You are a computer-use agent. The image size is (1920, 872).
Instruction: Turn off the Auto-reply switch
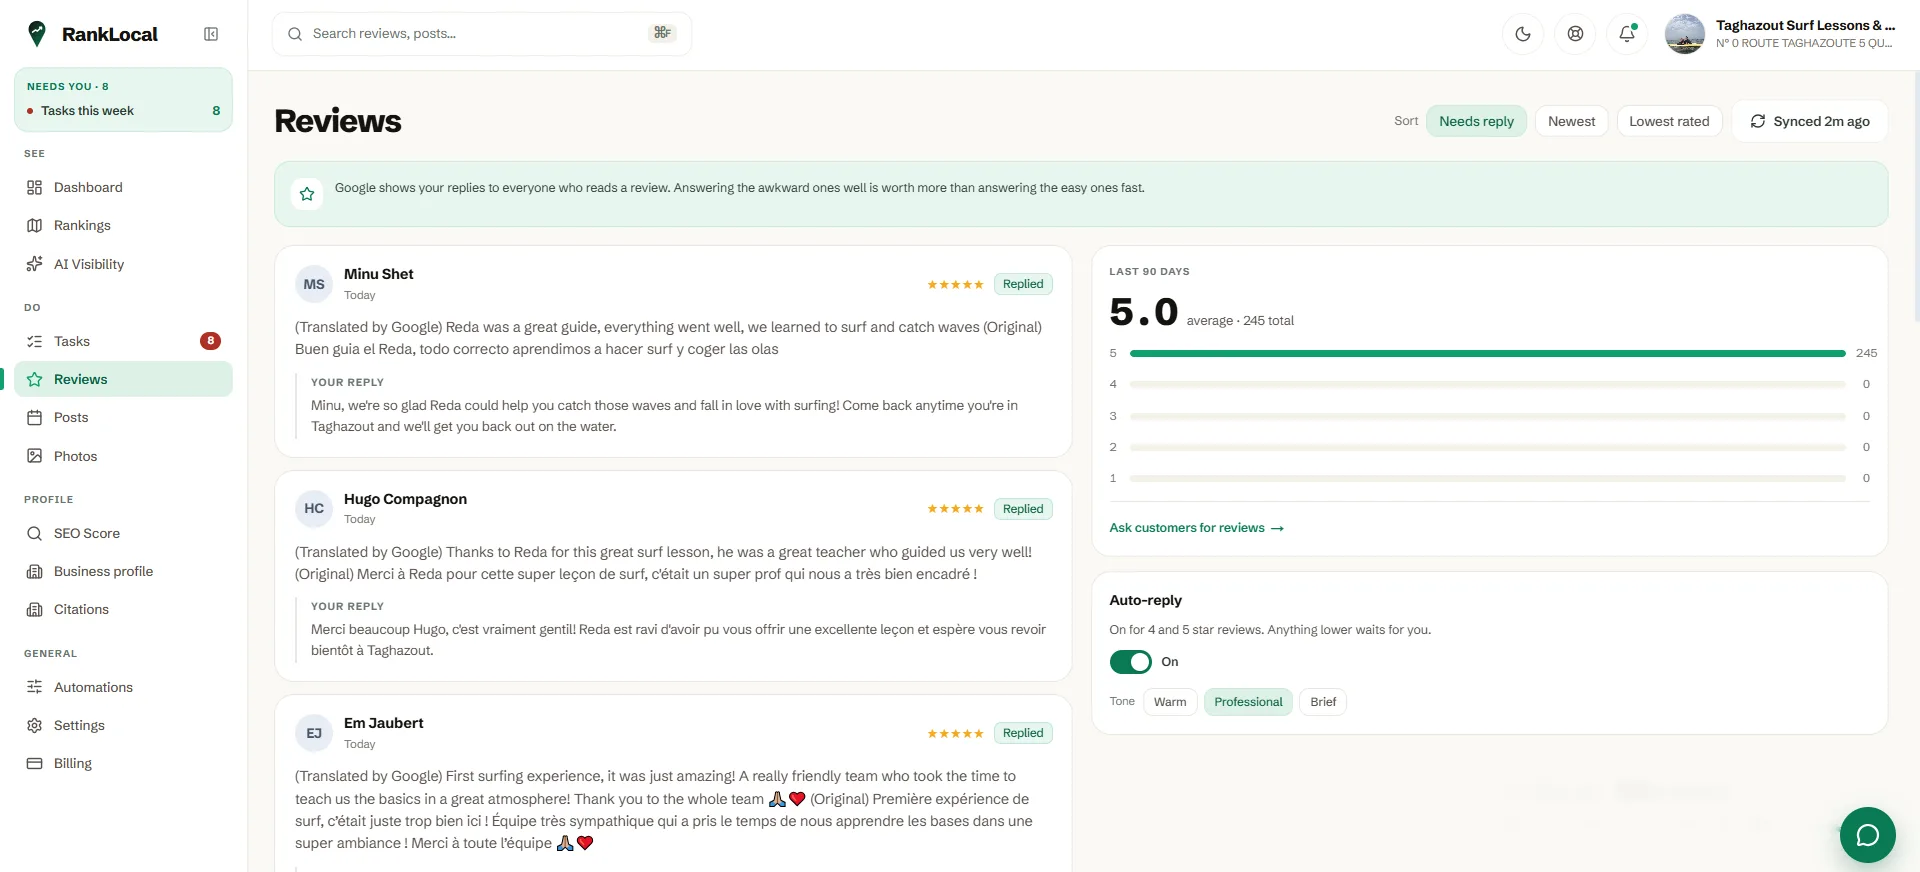pos(1130,662)
